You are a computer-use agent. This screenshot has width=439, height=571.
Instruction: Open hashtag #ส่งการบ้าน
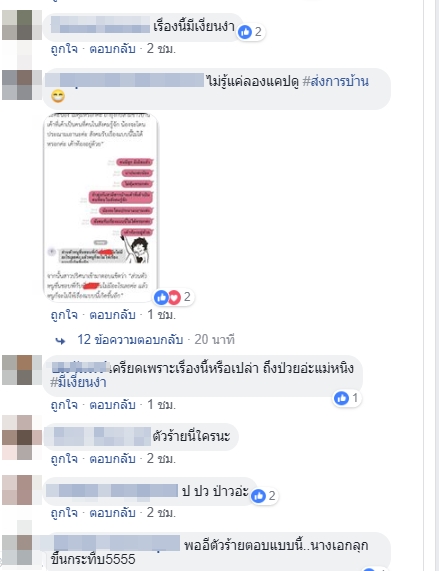coord(336,81)
